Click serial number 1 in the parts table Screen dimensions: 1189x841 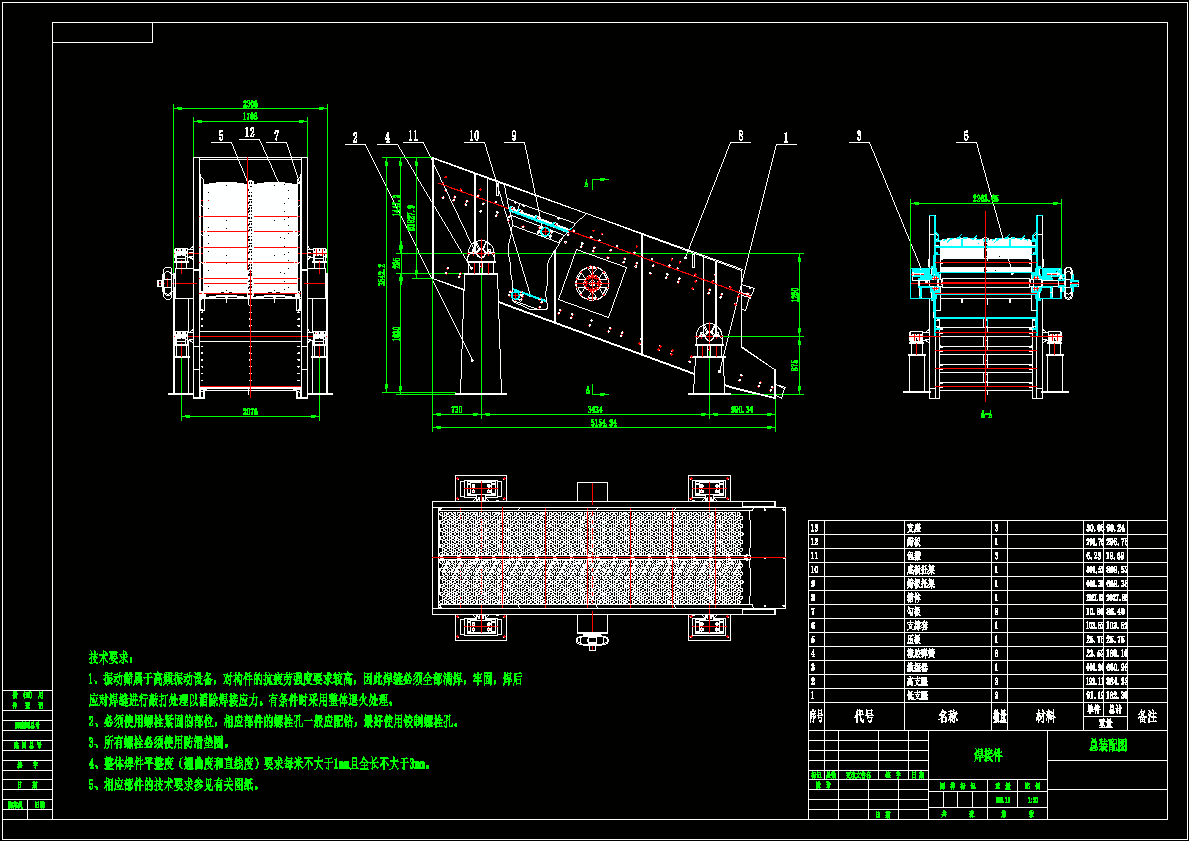pos(813,695)
